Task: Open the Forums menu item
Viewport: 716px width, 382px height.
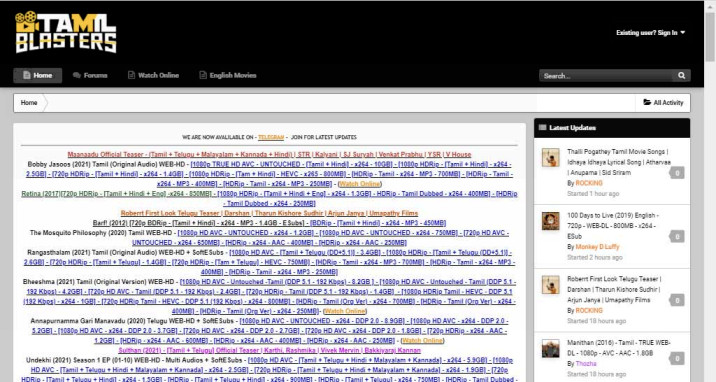Action: coord(90,75)
